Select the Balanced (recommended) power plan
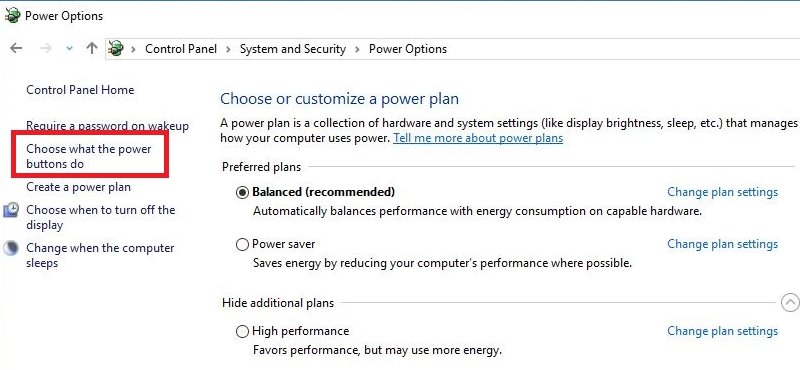 pyautogui.click(x=242, y=192)
